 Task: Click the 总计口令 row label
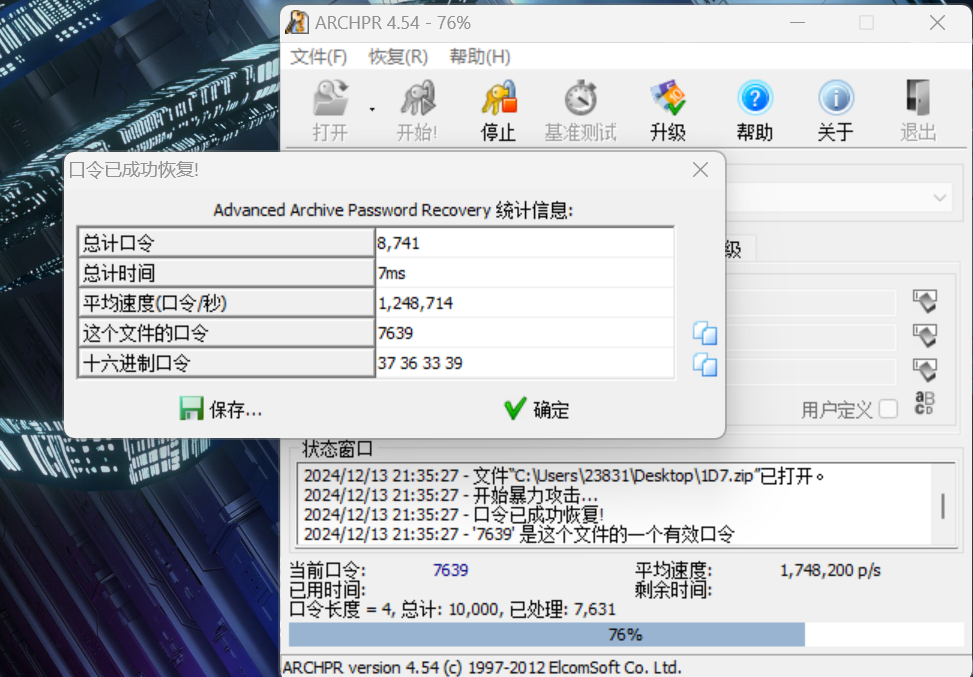[x=226, y=243]
